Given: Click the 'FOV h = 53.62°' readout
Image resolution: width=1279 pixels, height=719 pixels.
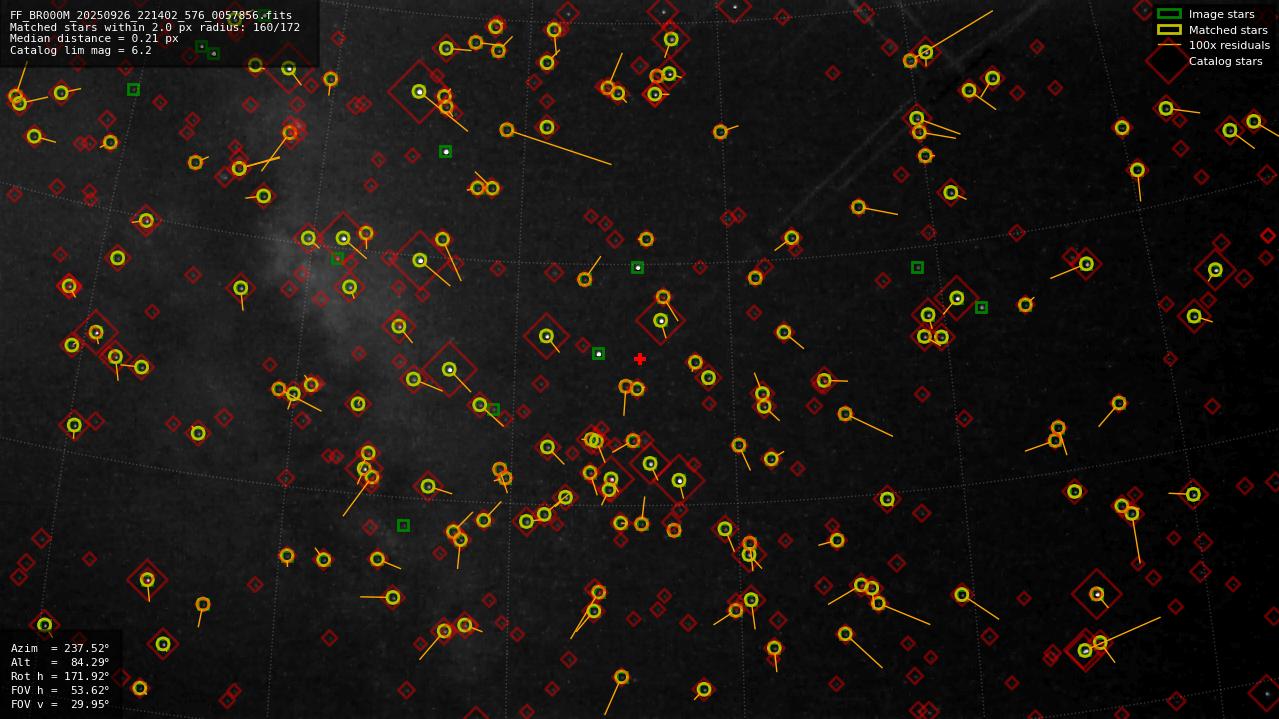Looking at the screenshot, I should coord(60,690).
